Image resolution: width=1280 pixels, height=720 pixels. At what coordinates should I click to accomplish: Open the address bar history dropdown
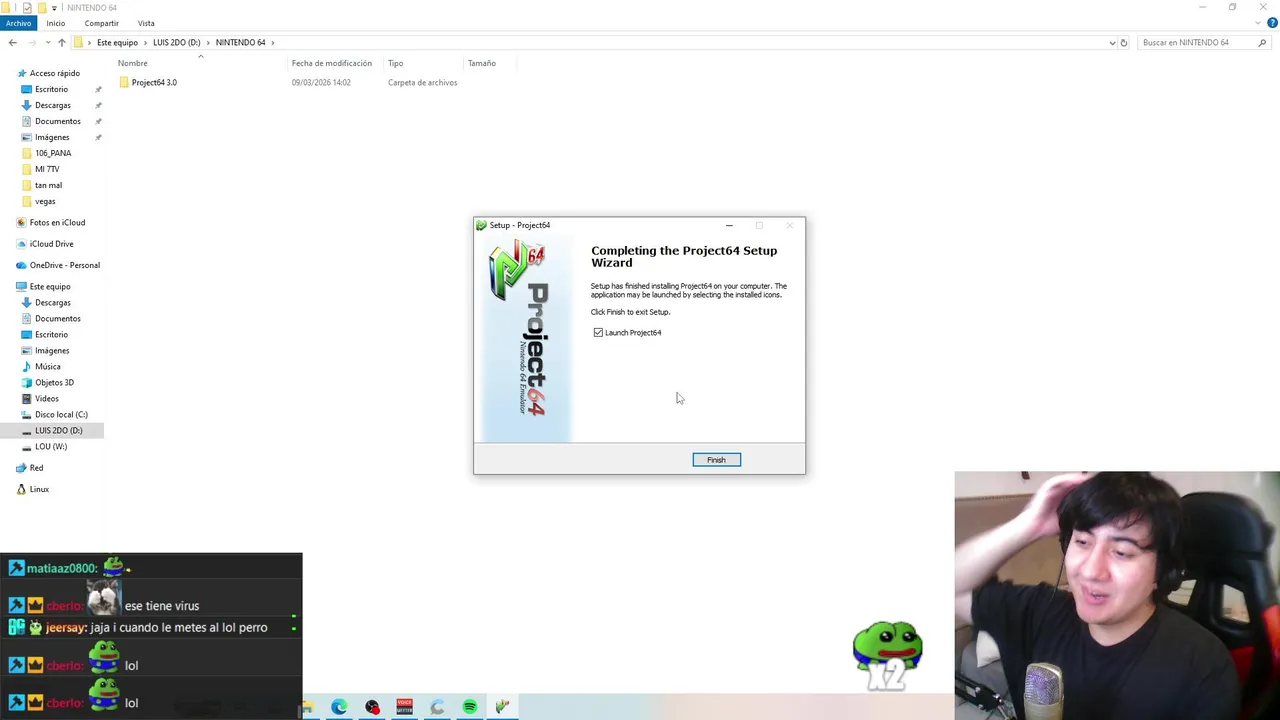(x=1112, y=43)
